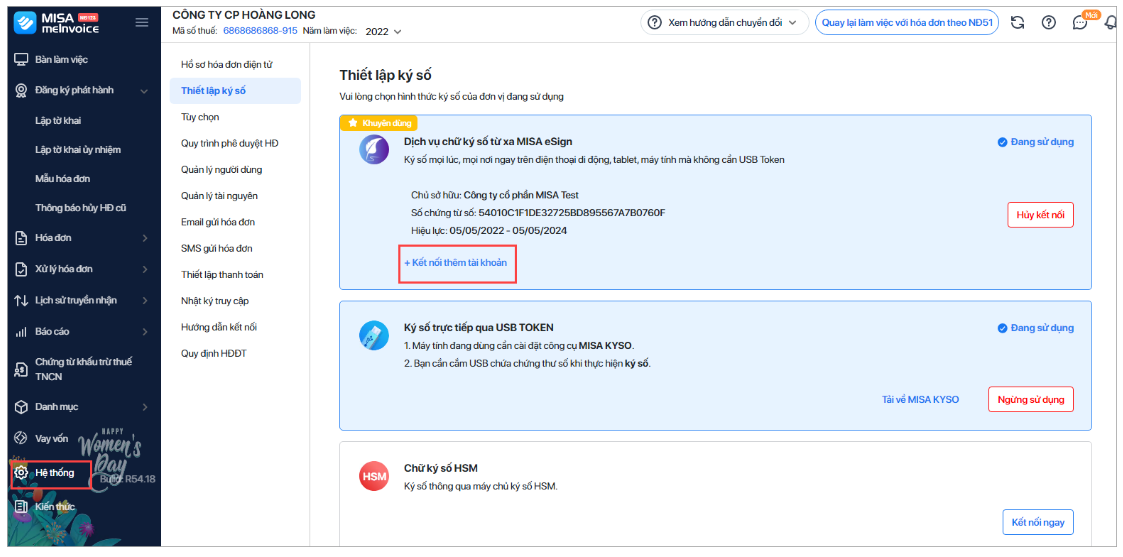Click validity text 05/05/2022 - 05/05/2024
The height and width of the screenshot is (557, 1123).
coord(509,231)
